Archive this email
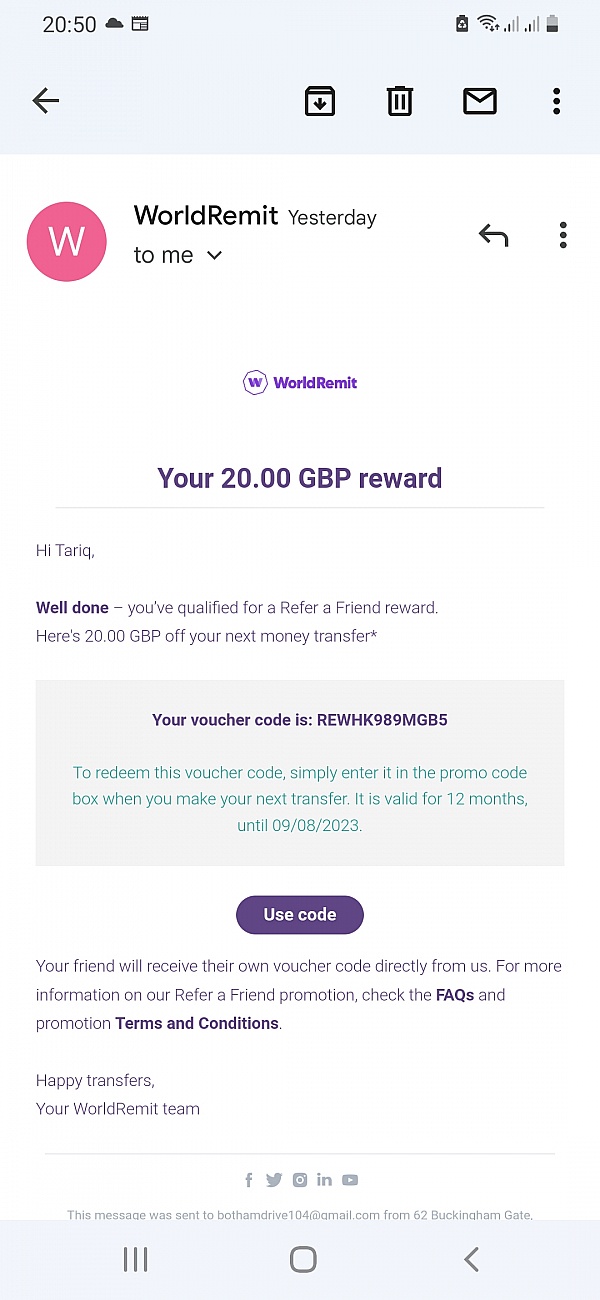Image resolution: width=600 pixels, height=1300 pixels. tap(319, 100)
